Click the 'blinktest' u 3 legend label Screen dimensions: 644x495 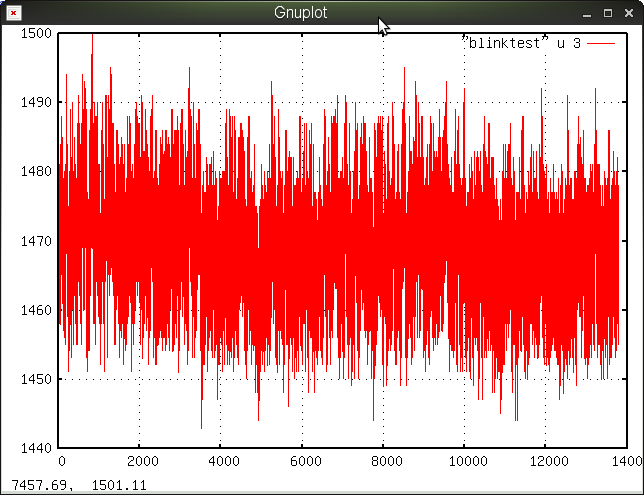point(520,43)
